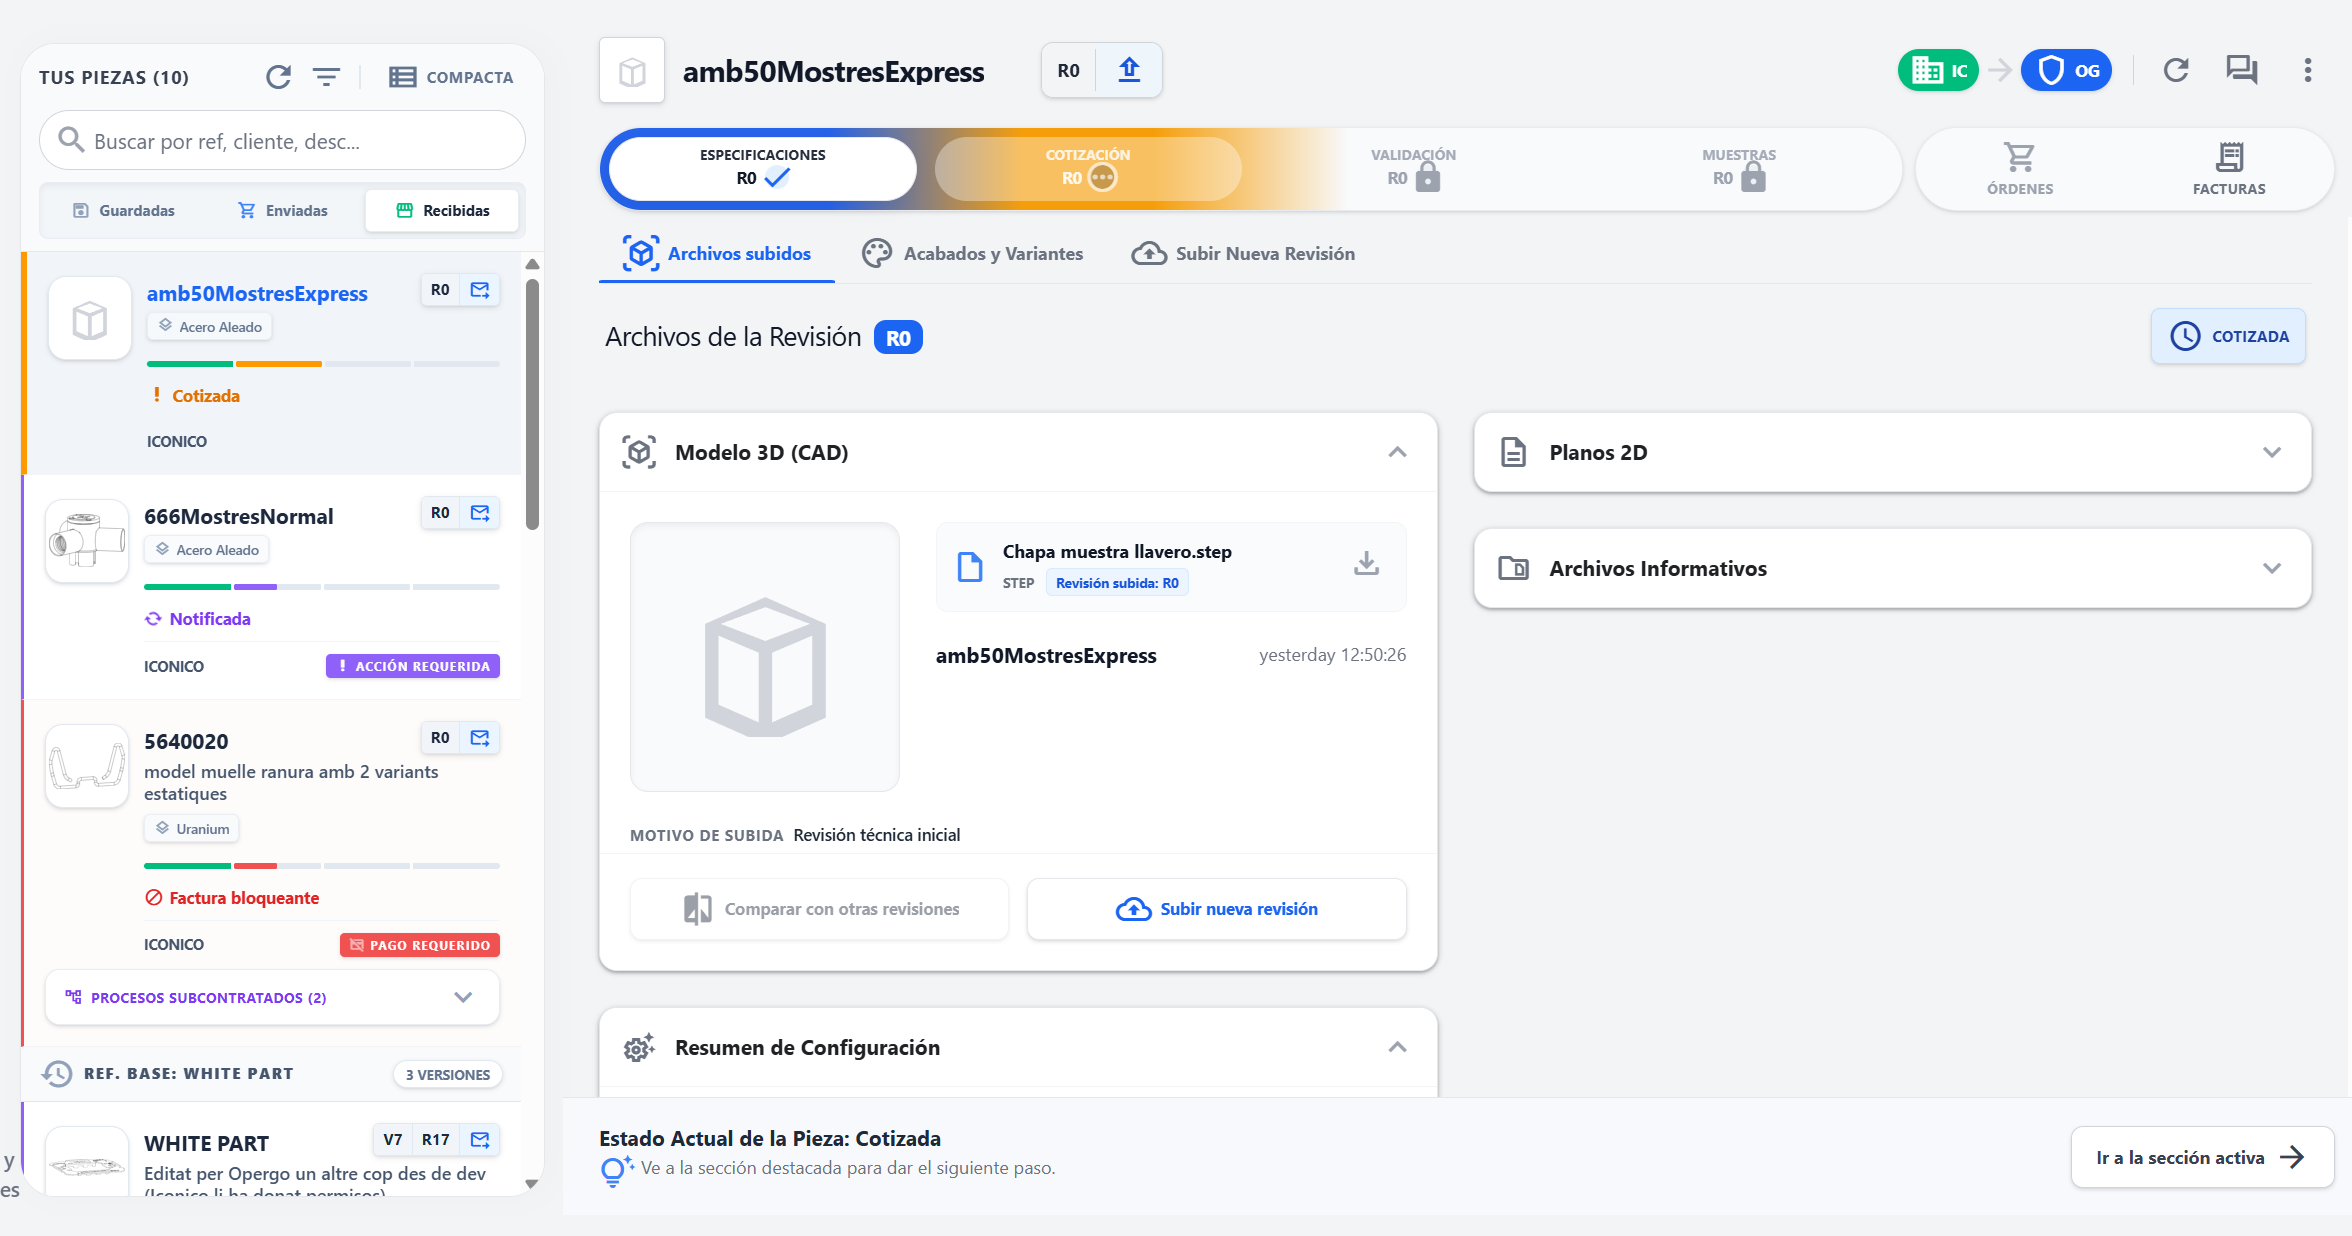Screen dimensions: 2352x1236
Task: Click the OG shield badge
Action: tap(2066, 70)
